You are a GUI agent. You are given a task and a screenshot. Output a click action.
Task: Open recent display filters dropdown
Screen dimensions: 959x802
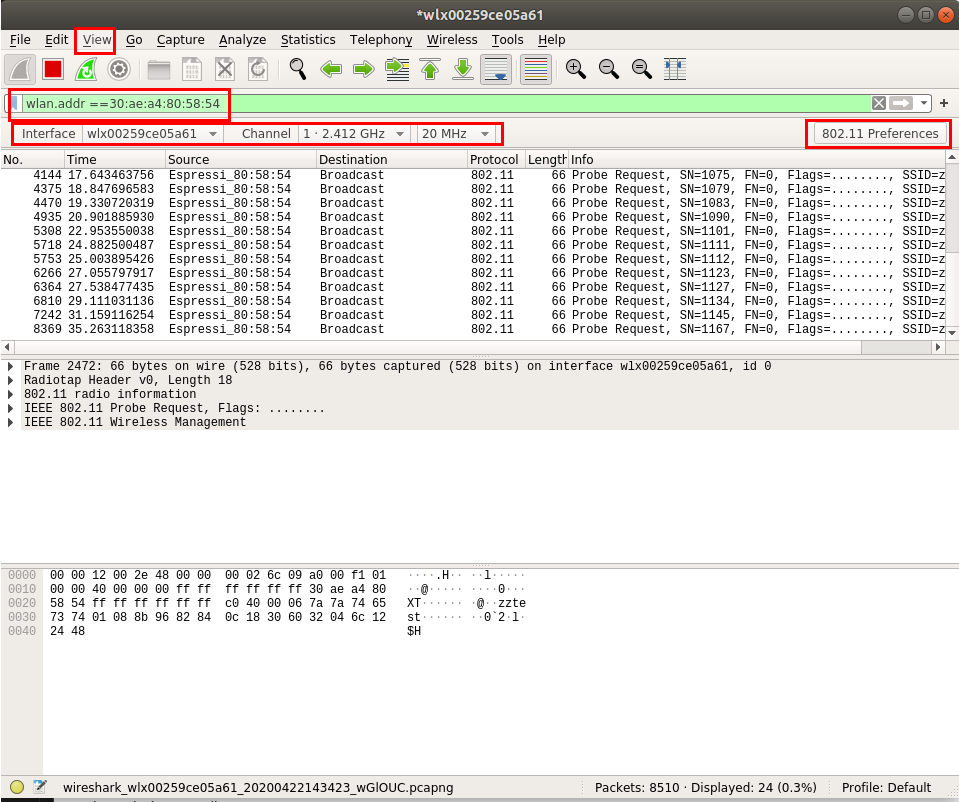(x=924, y=103)
